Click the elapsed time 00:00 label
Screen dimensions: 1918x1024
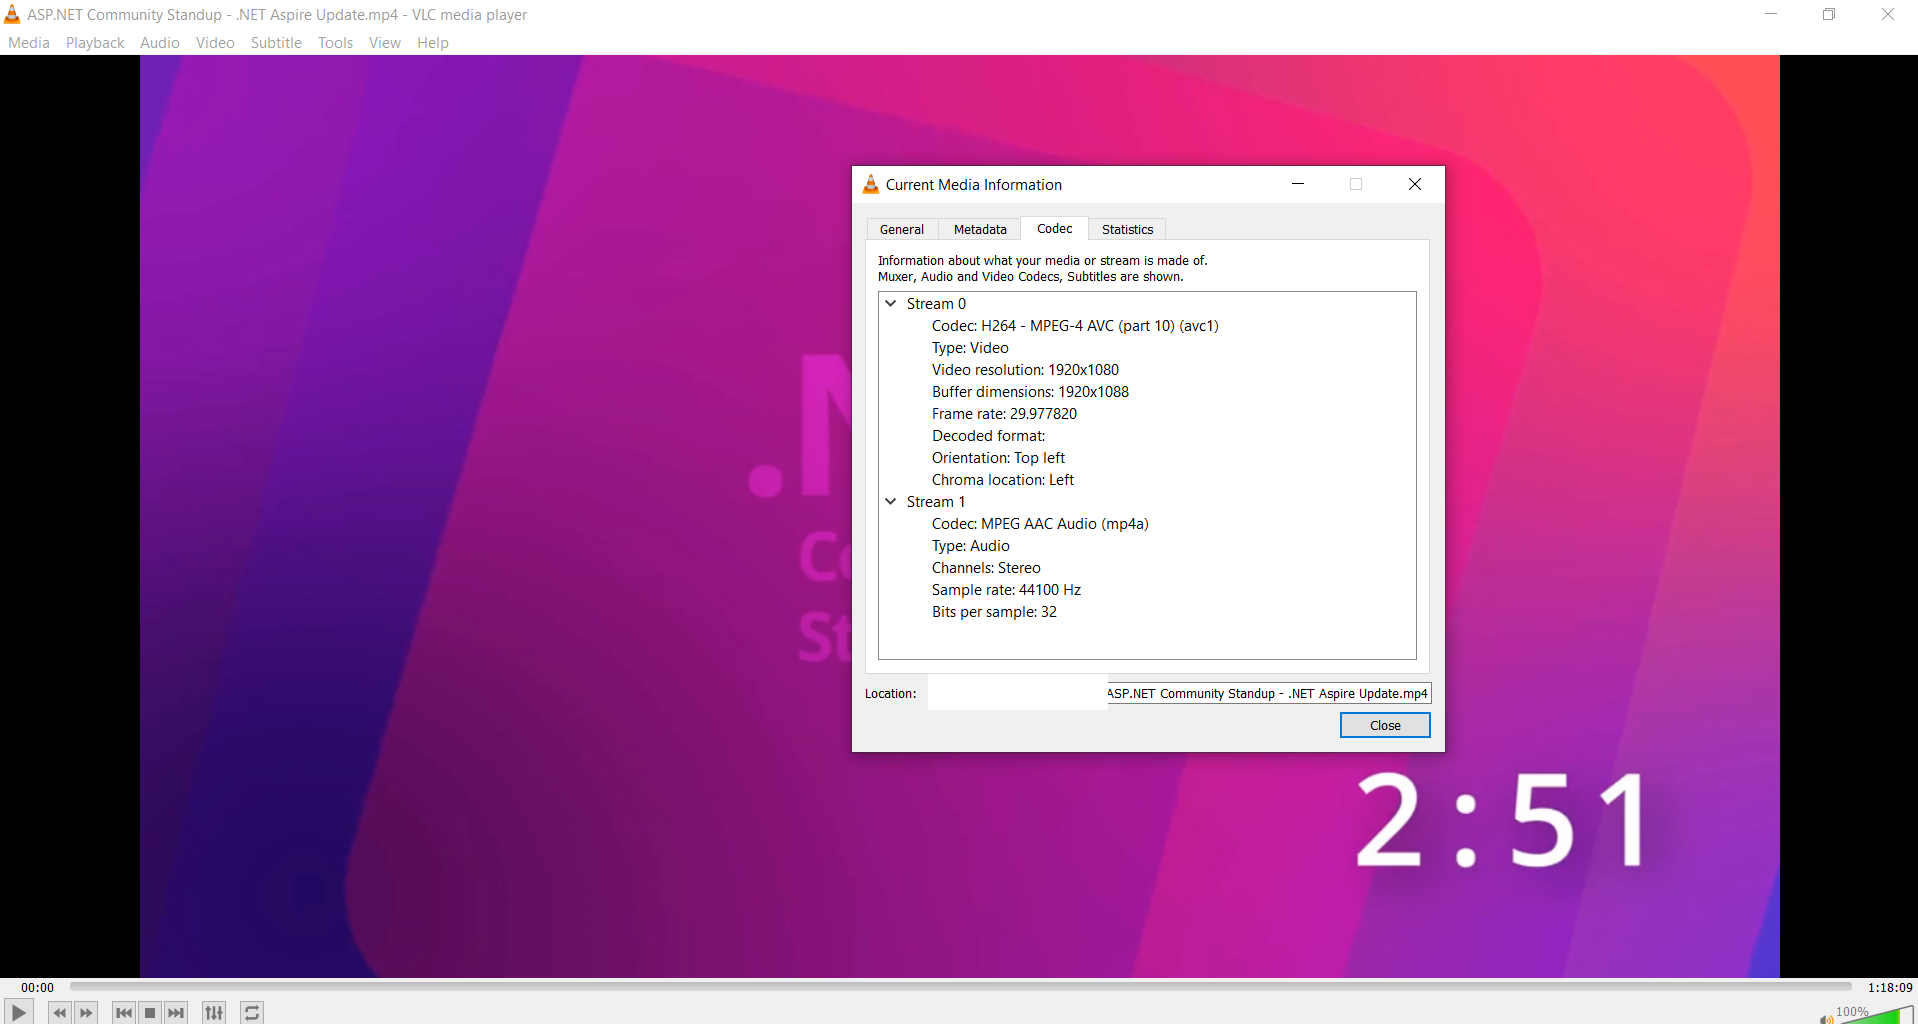(x=38, y=987)
